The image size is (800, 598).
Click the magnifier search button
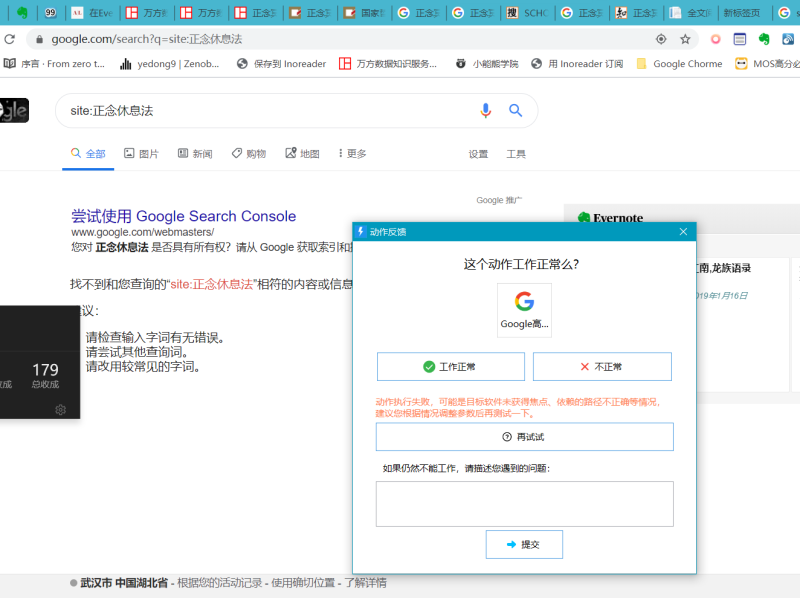(x=515, y=110)
